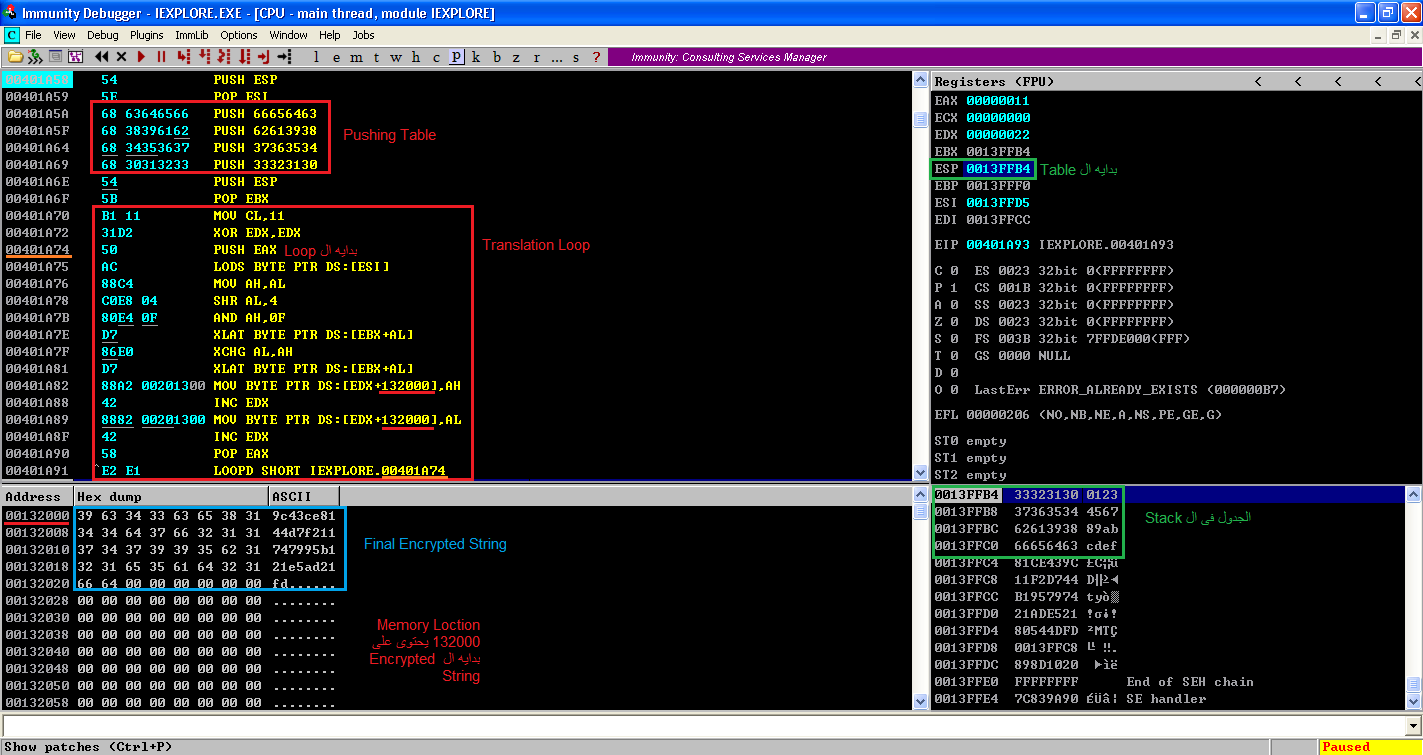Select the XOR EDX,EDX instruction row

click(x=456, y=233)
